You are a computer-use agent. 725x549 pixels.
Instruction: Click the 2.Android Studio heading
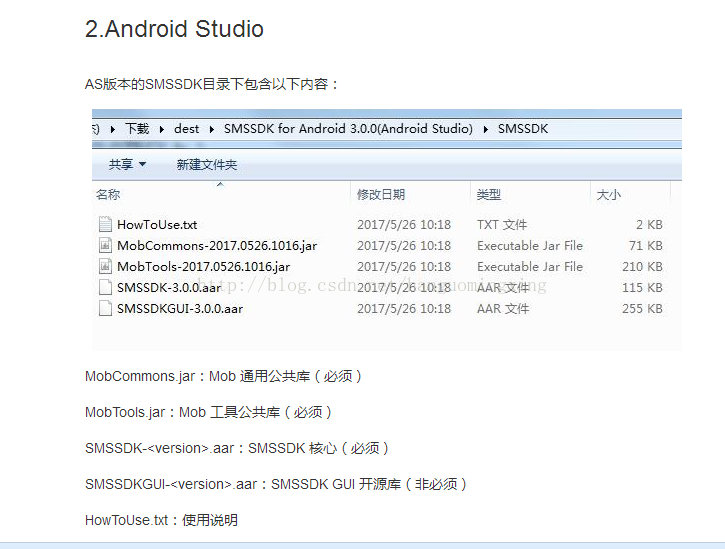coord(174,29)
